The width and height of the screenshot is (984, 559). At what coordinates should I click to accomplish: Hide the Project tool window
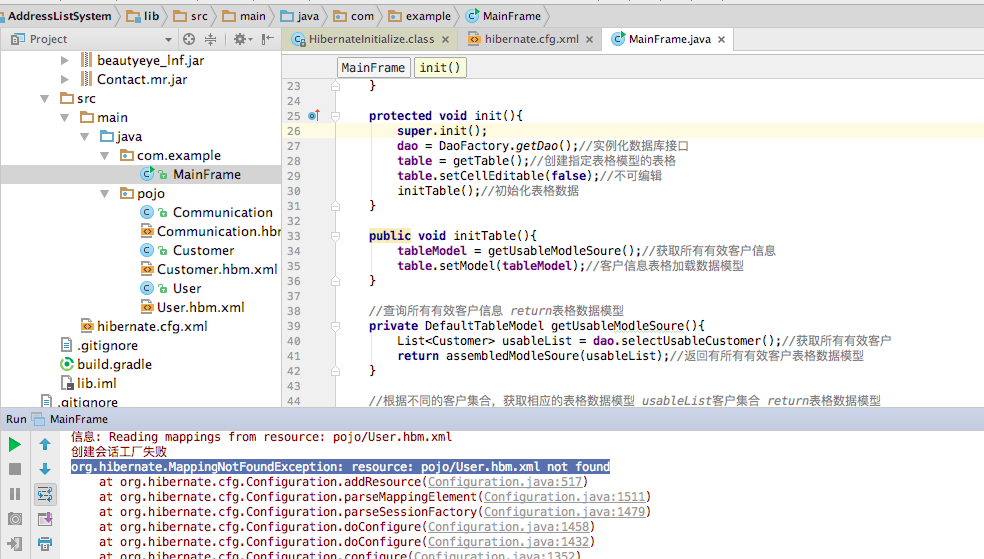(268, 40)
